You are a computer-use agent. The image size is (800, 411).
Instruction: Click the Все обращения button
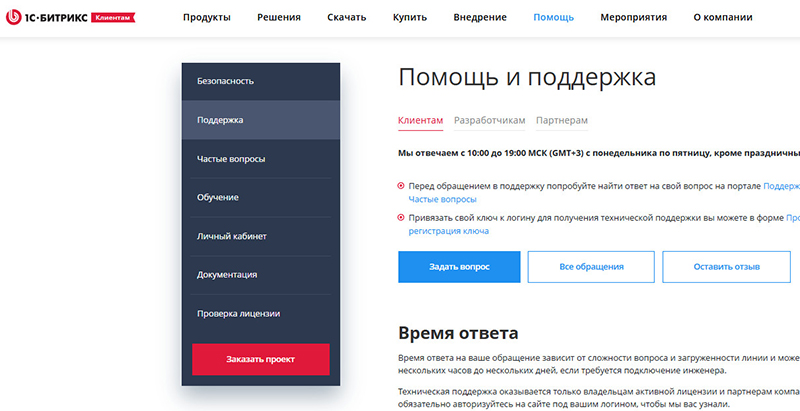(x=591, y=267)
